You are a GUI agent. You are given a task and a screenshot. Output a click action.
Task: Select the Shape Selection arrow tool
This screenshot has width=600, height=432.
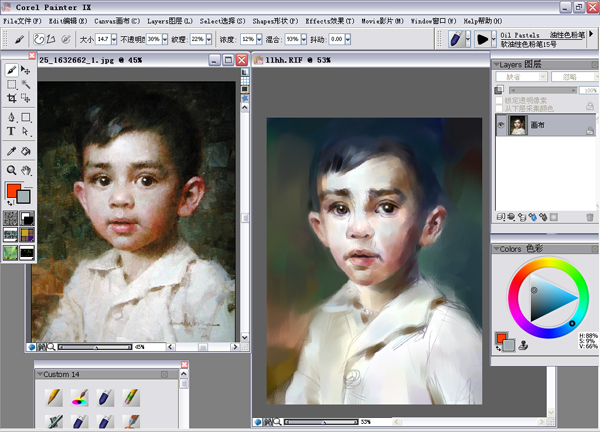click(26, 131)
